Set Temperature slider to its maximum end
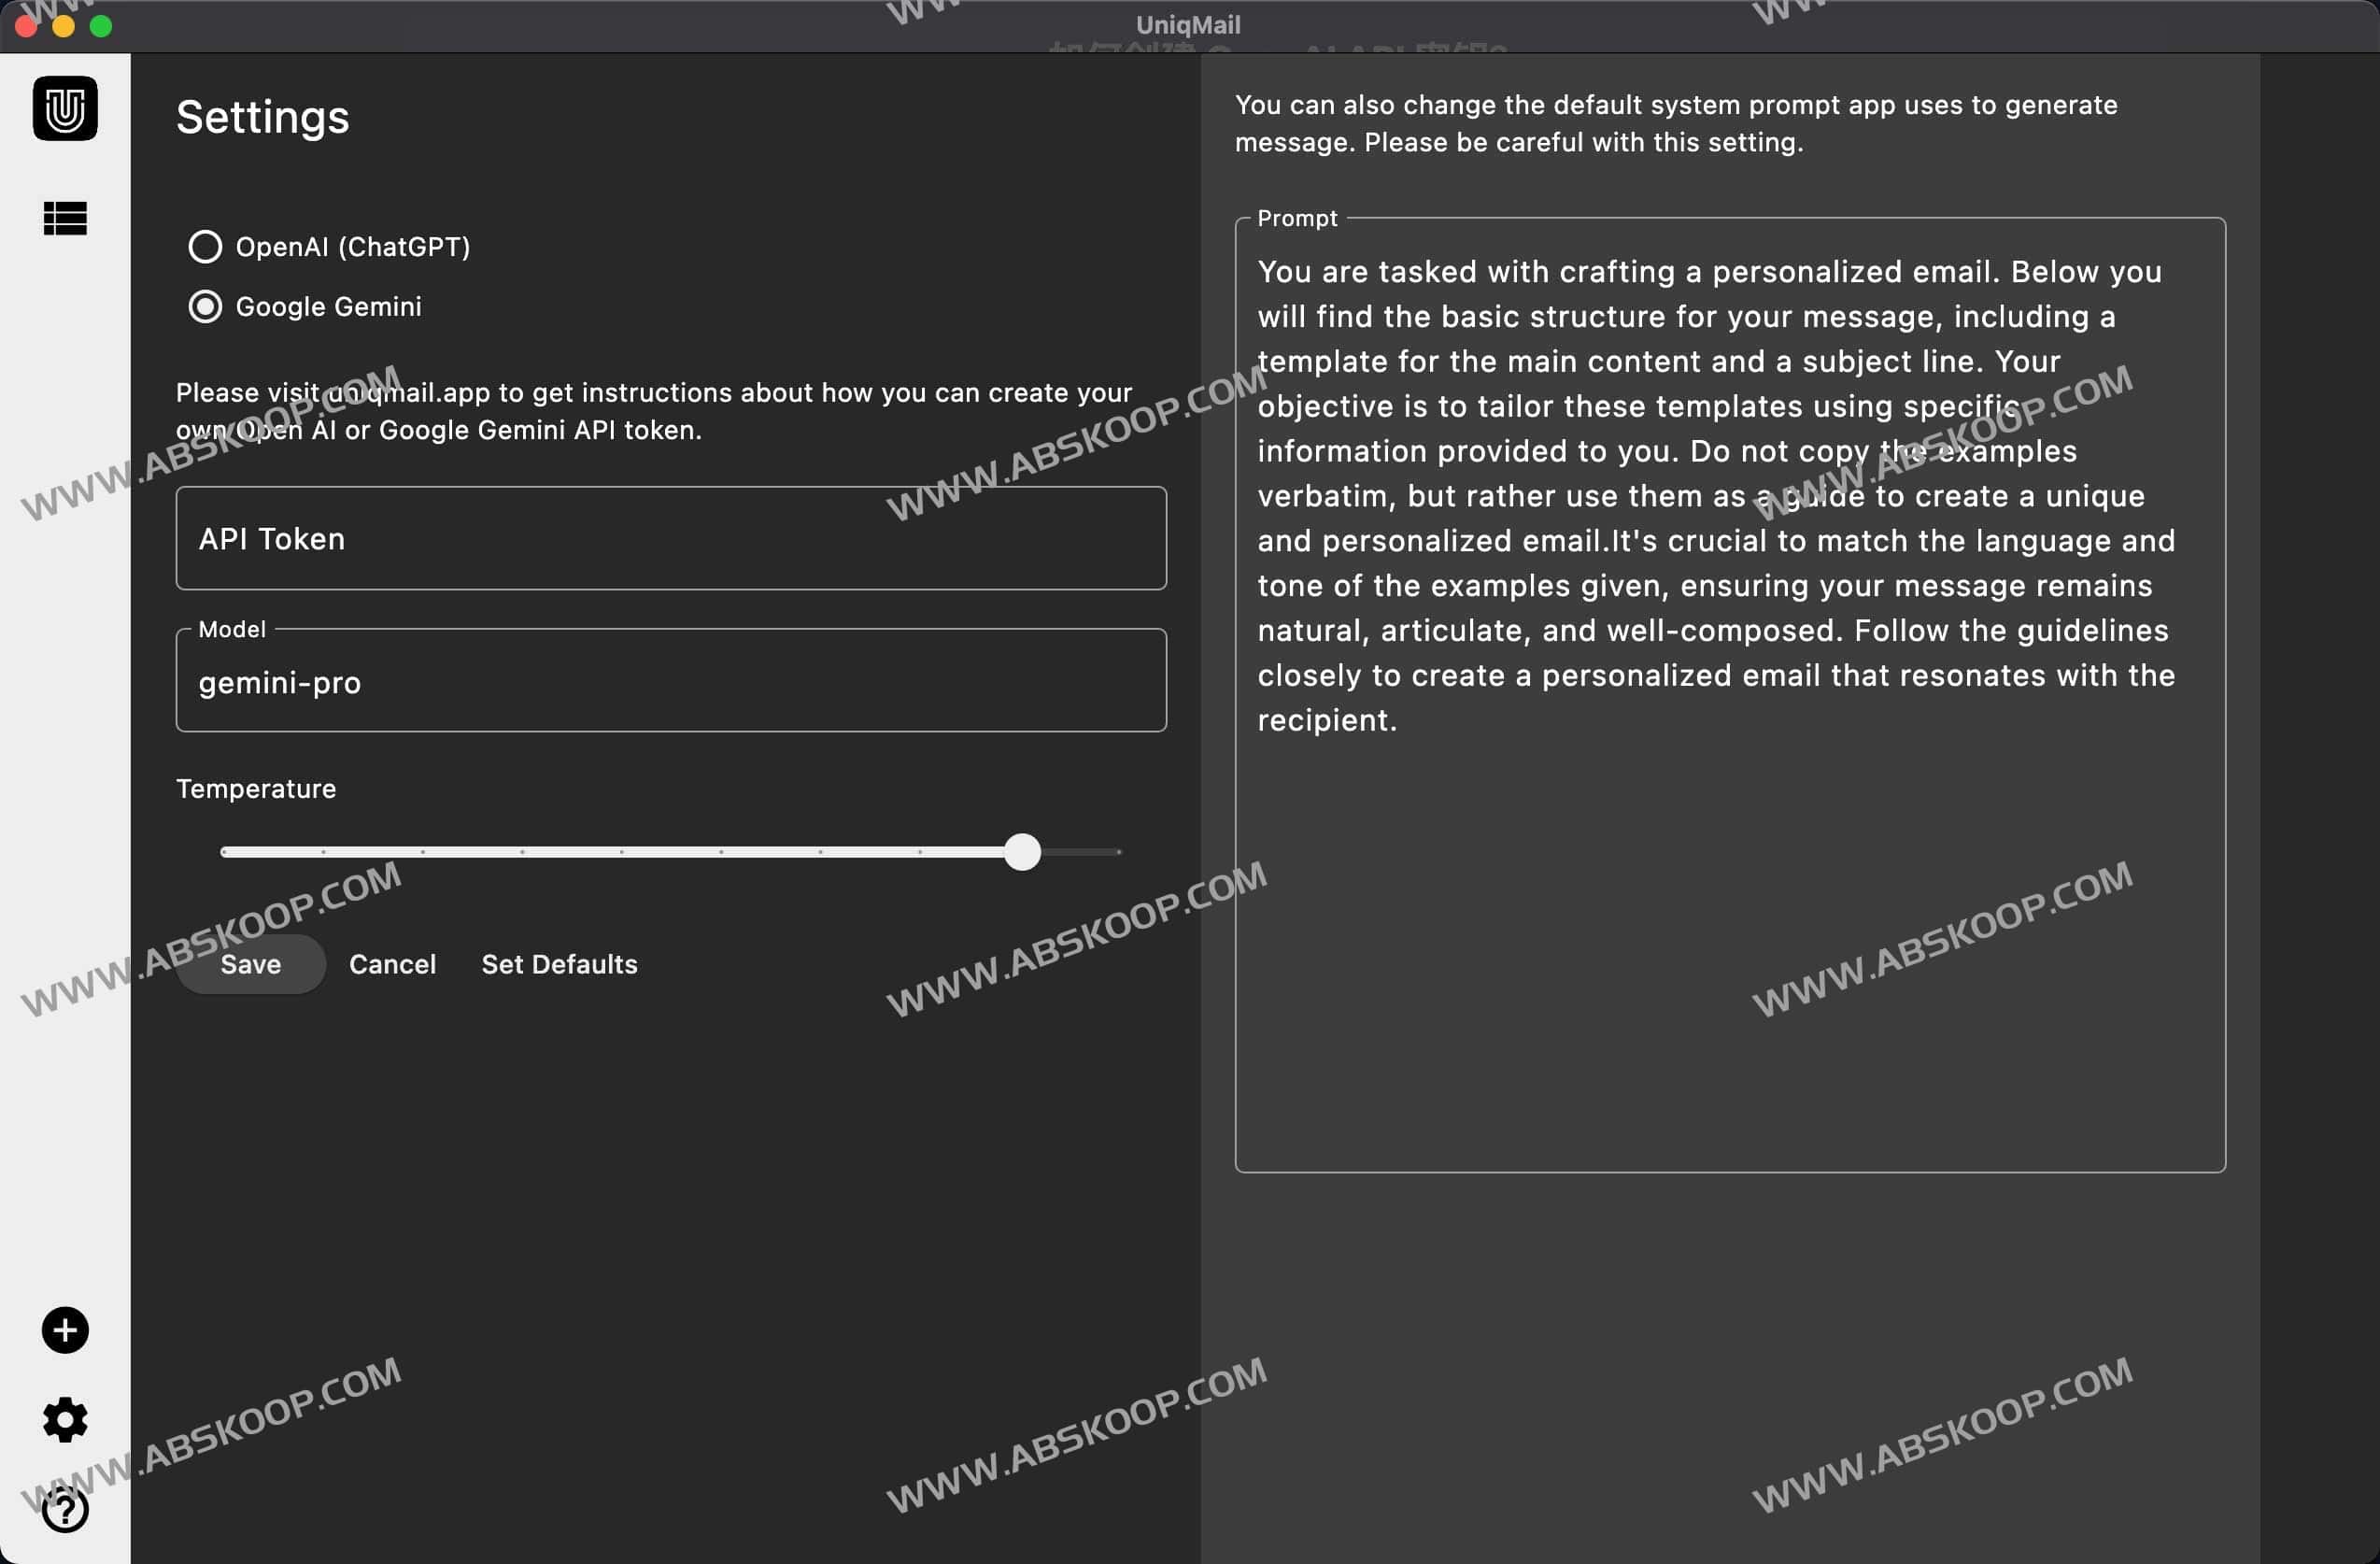2380x1564 pixels. click(1119, 852)
